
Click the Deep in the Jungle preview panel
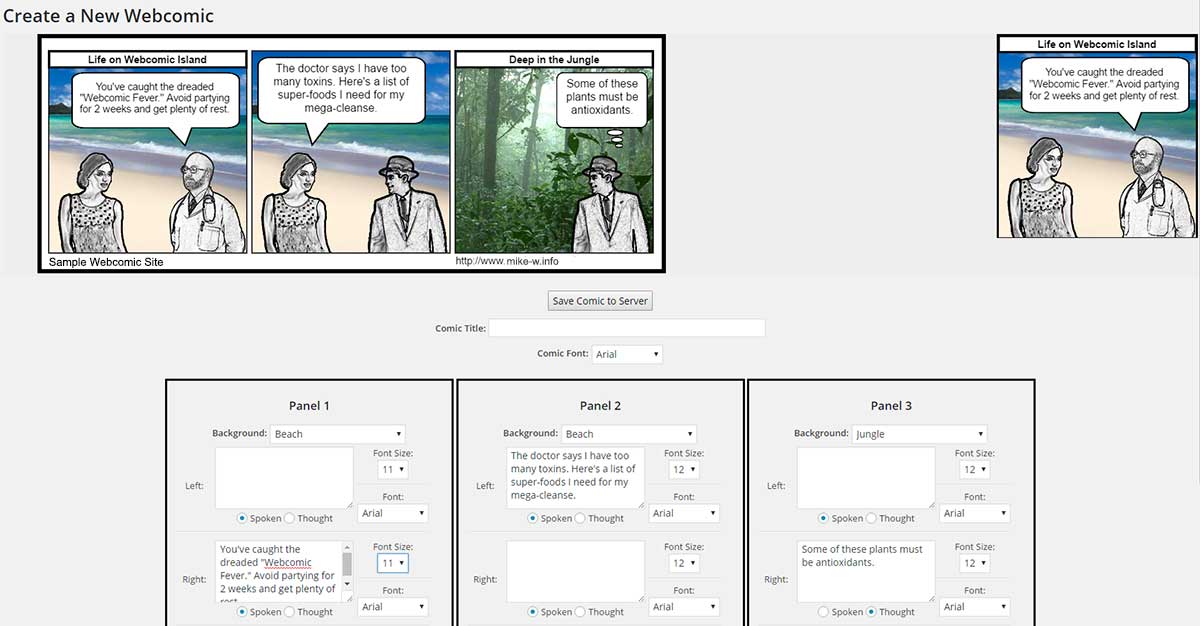tap(553, 152)
